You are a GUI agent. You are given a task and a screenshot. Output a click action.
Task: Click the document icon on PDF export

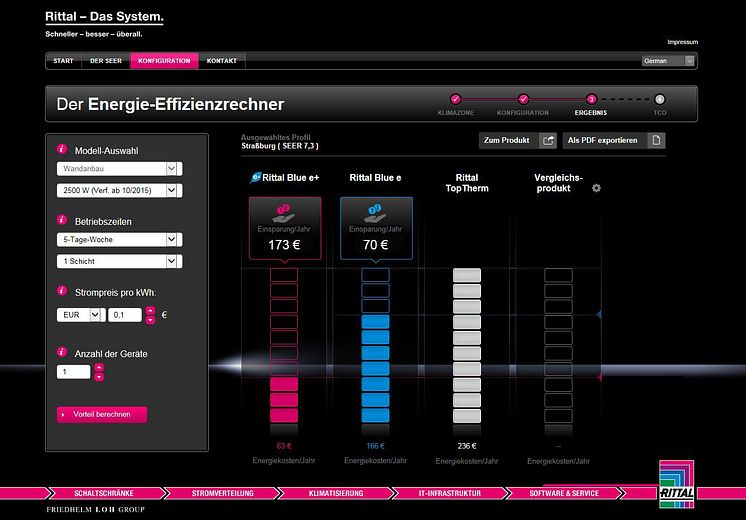pos(656,140)
